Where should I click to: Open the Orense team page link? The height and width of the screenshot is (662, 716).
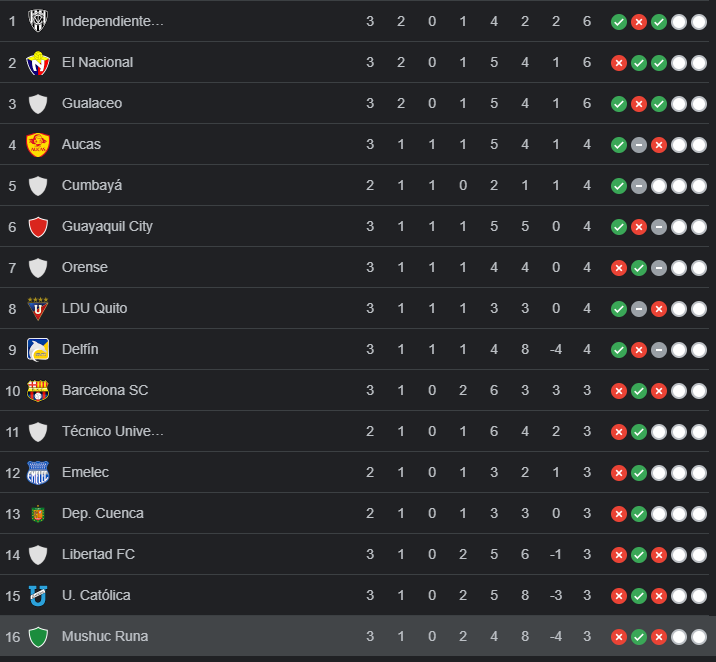pyautogui.click(x=84, y=267)
